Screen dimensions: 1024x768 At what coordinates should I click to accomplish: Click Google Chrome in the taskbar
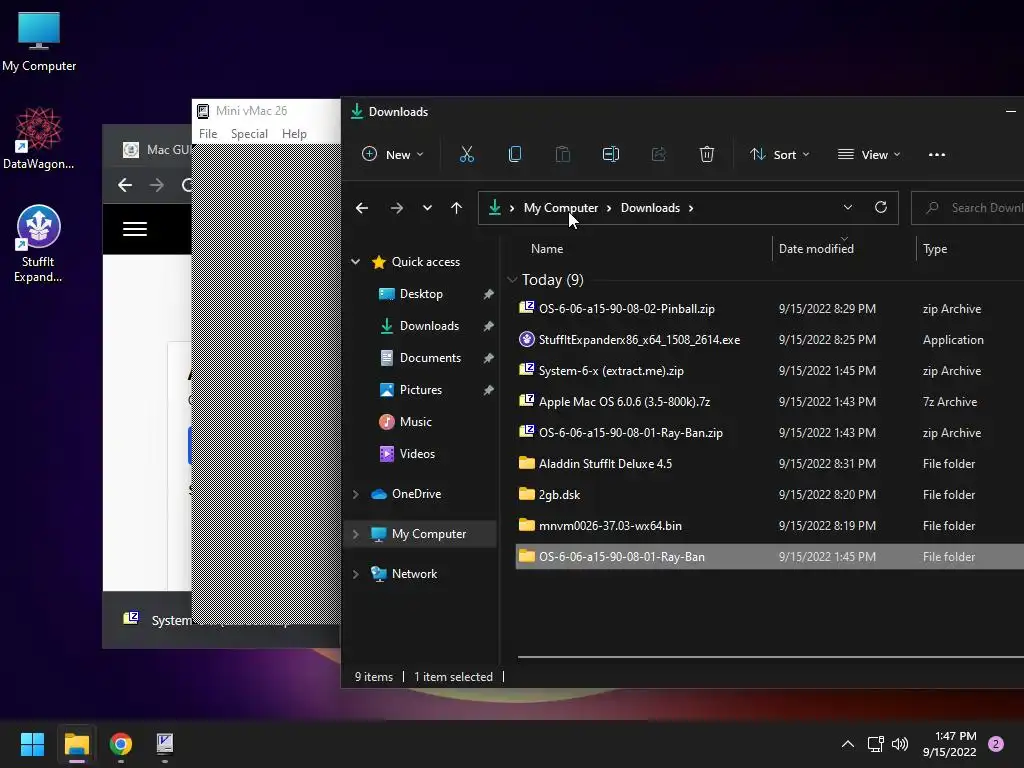(121, 744)
